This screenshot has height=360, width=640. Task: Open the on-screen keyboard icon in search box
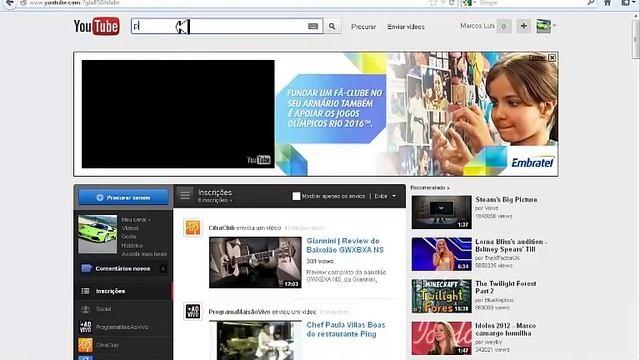[313, 27]
